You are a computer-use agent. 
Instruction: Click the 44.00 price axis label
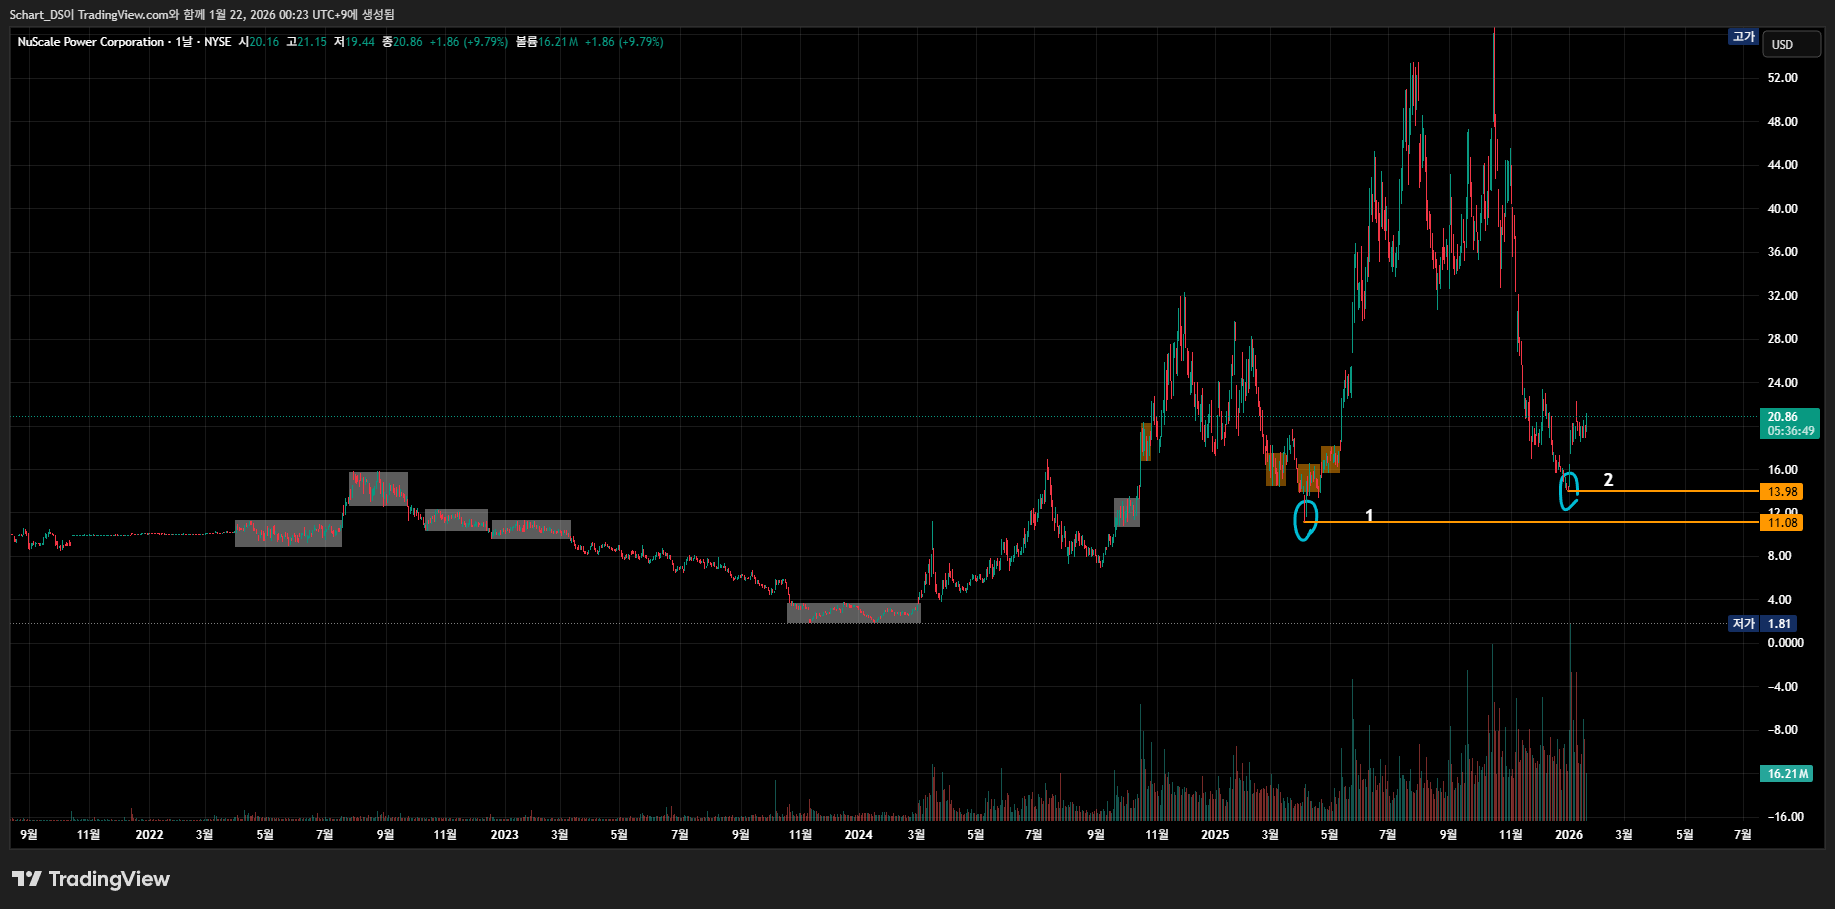click(x=1782, y=165)
